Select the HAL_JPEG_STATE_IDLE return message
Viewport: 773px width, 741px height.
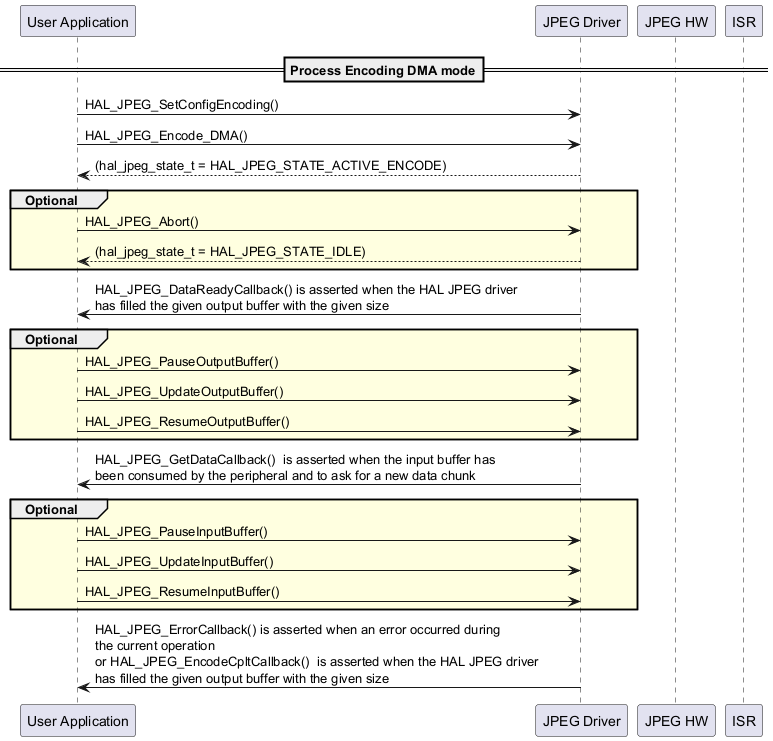point(230,251)
